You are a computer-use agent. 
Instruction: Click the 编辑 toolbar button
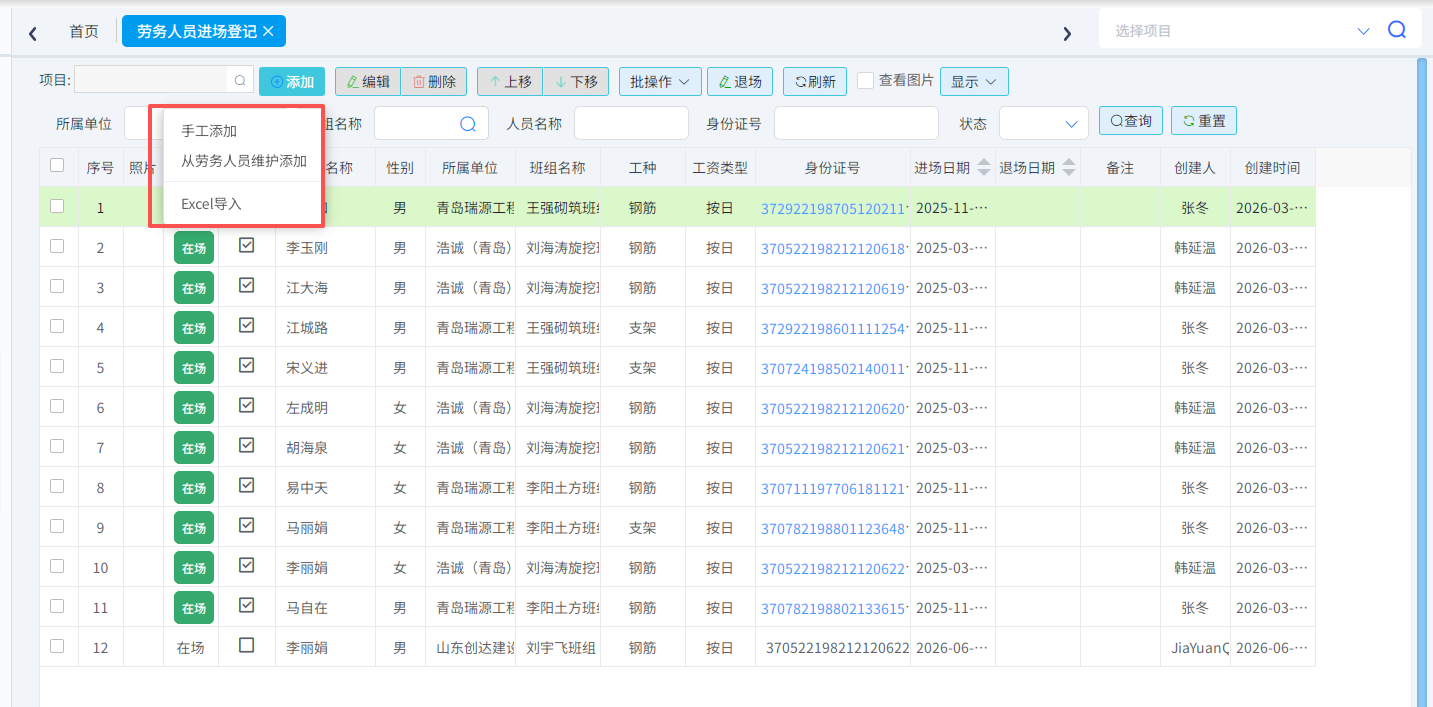coord(368,82)
